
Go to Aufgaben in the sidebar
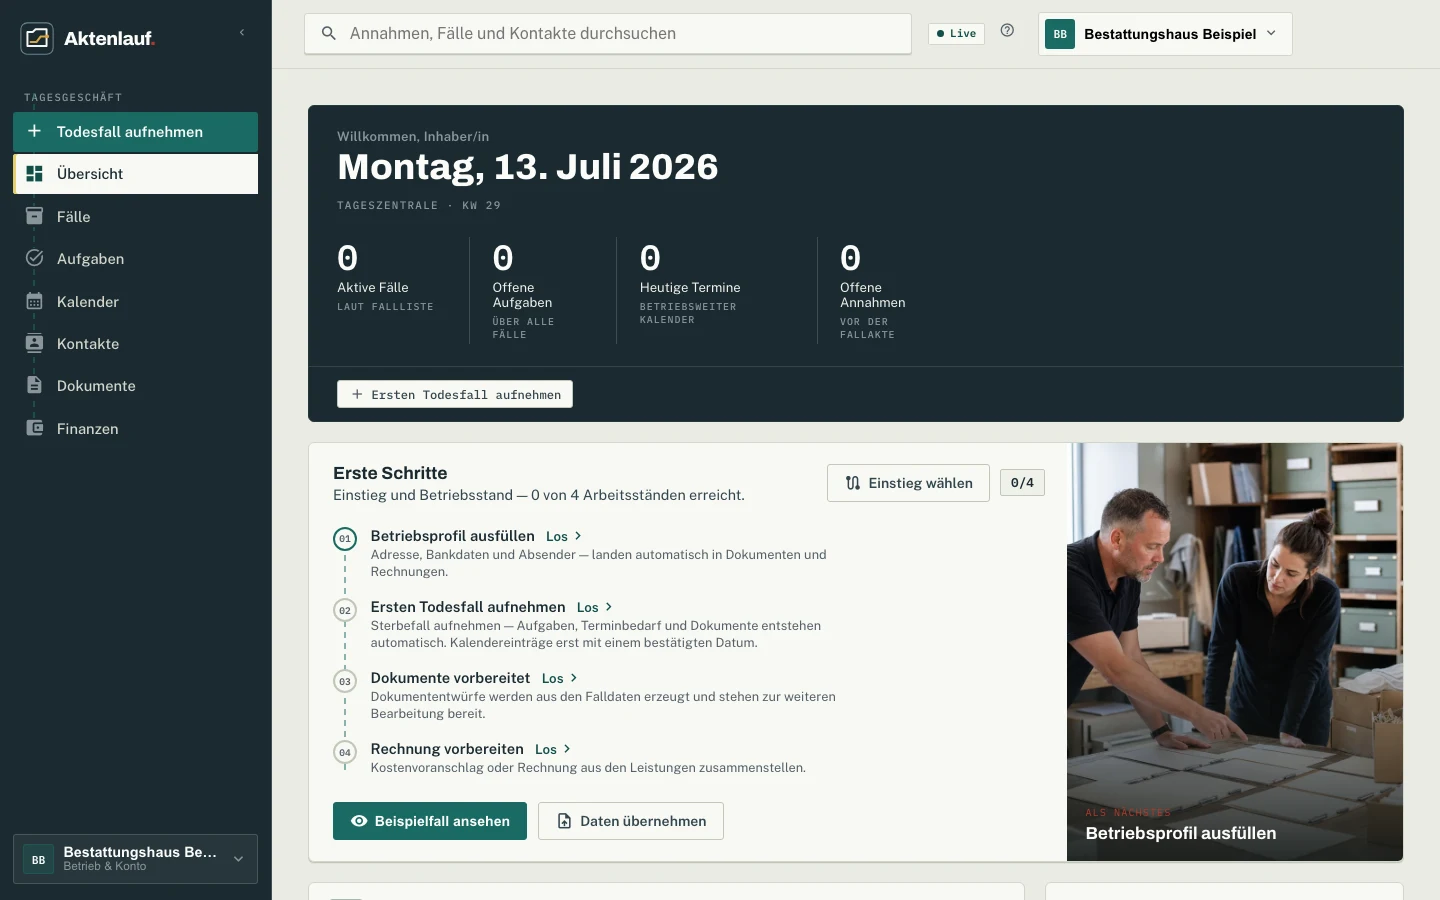tap(135, 259)
